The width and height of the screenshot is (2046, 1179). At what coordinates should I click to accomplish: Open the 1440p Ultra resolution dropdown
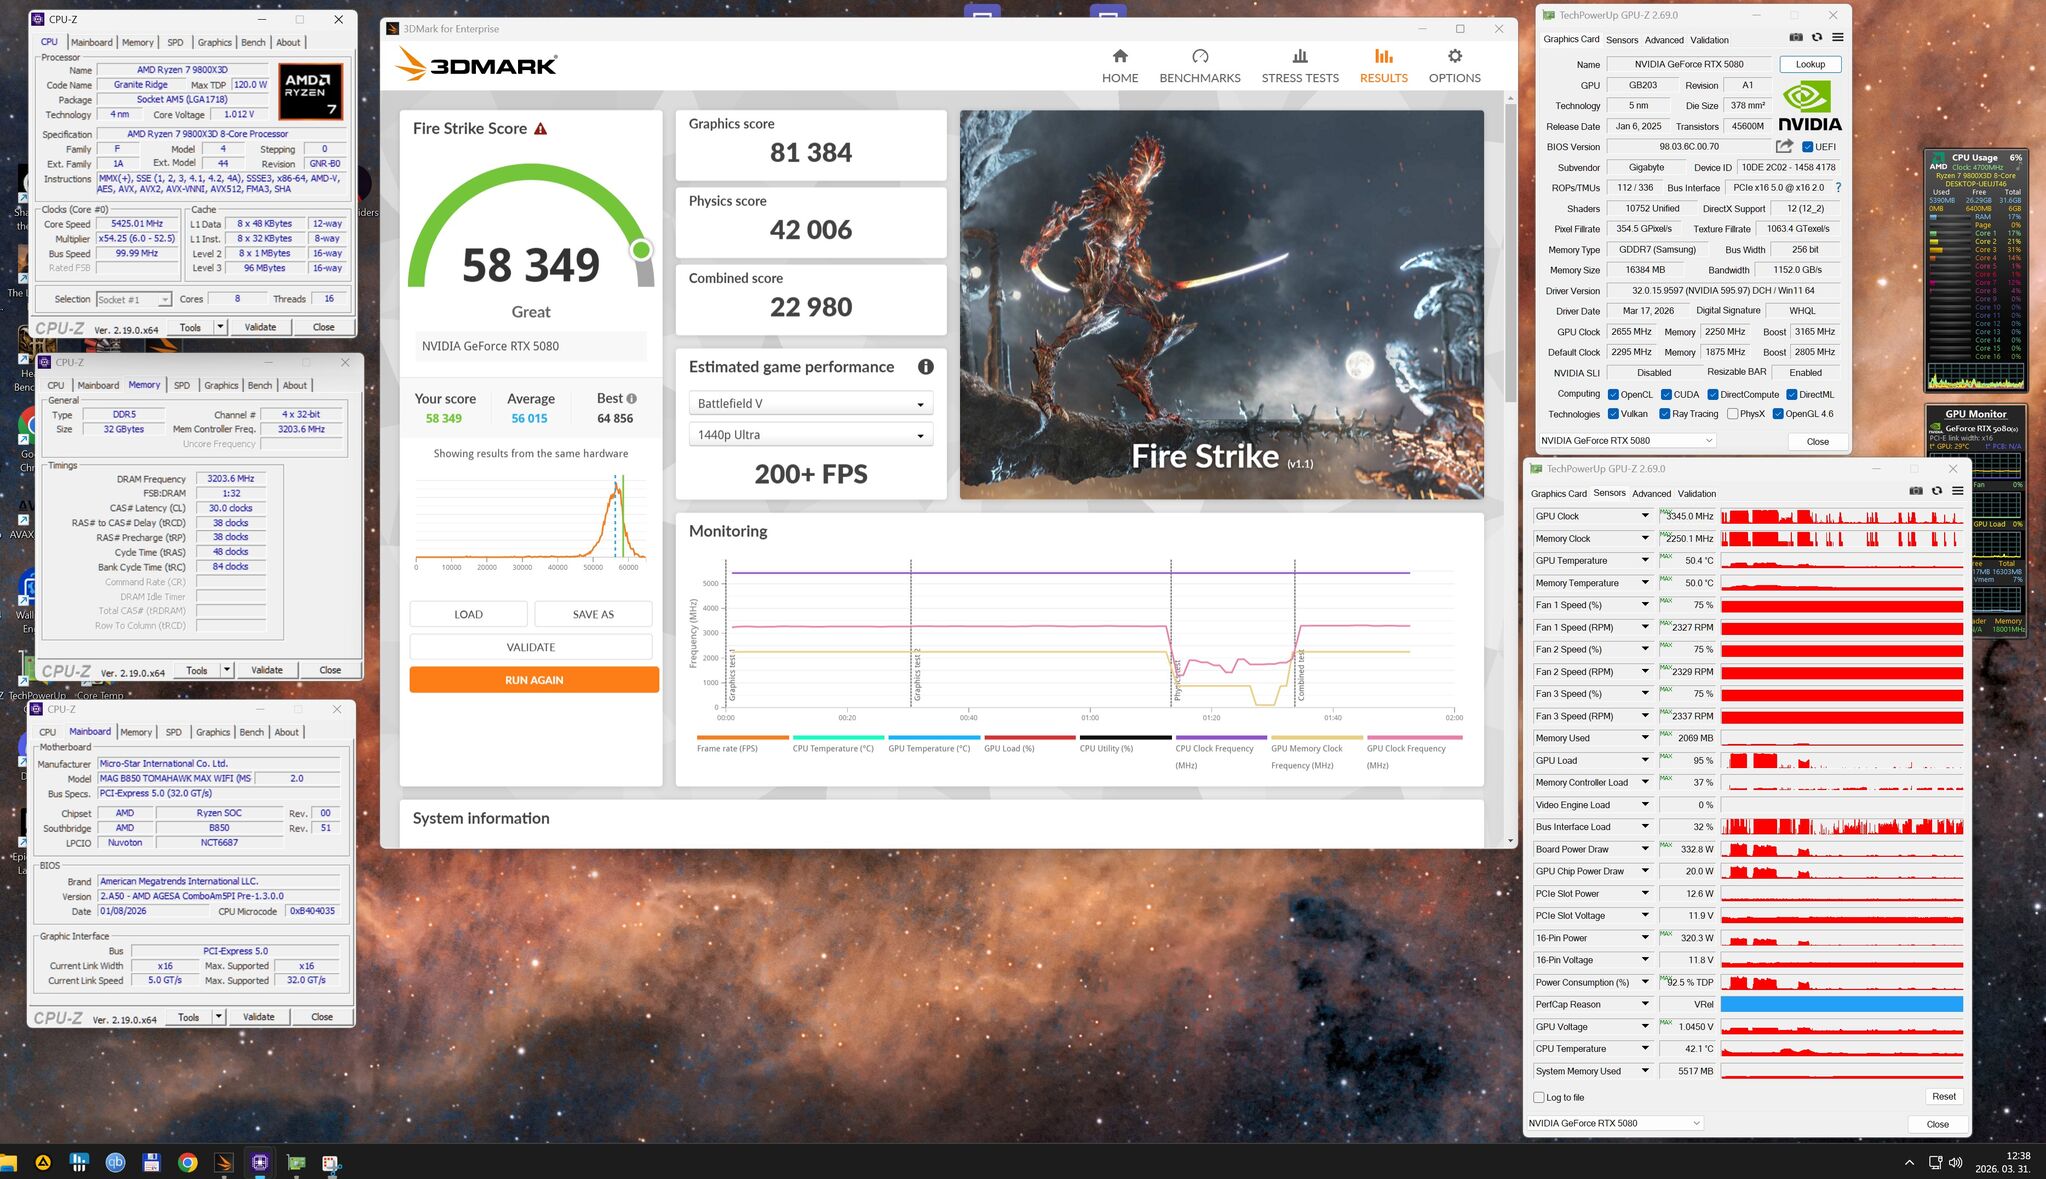click(810, 435)
